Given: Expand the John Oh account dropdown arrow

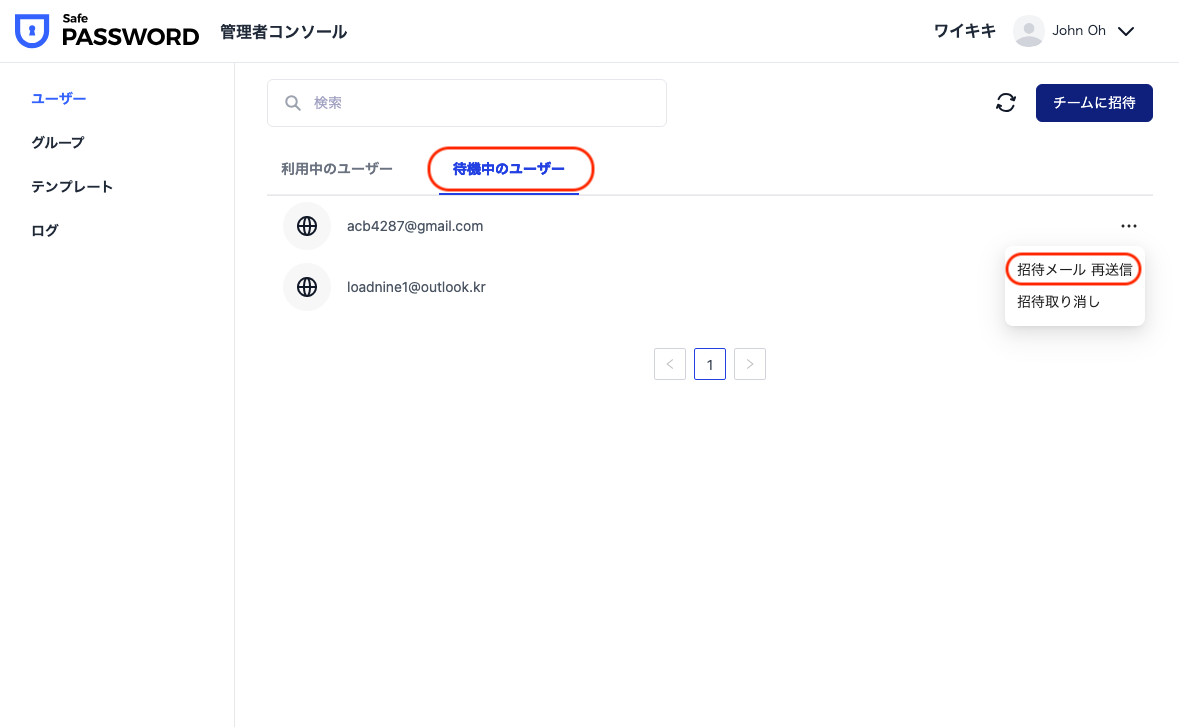Looking at the screenshot, I should point(1126,31).
